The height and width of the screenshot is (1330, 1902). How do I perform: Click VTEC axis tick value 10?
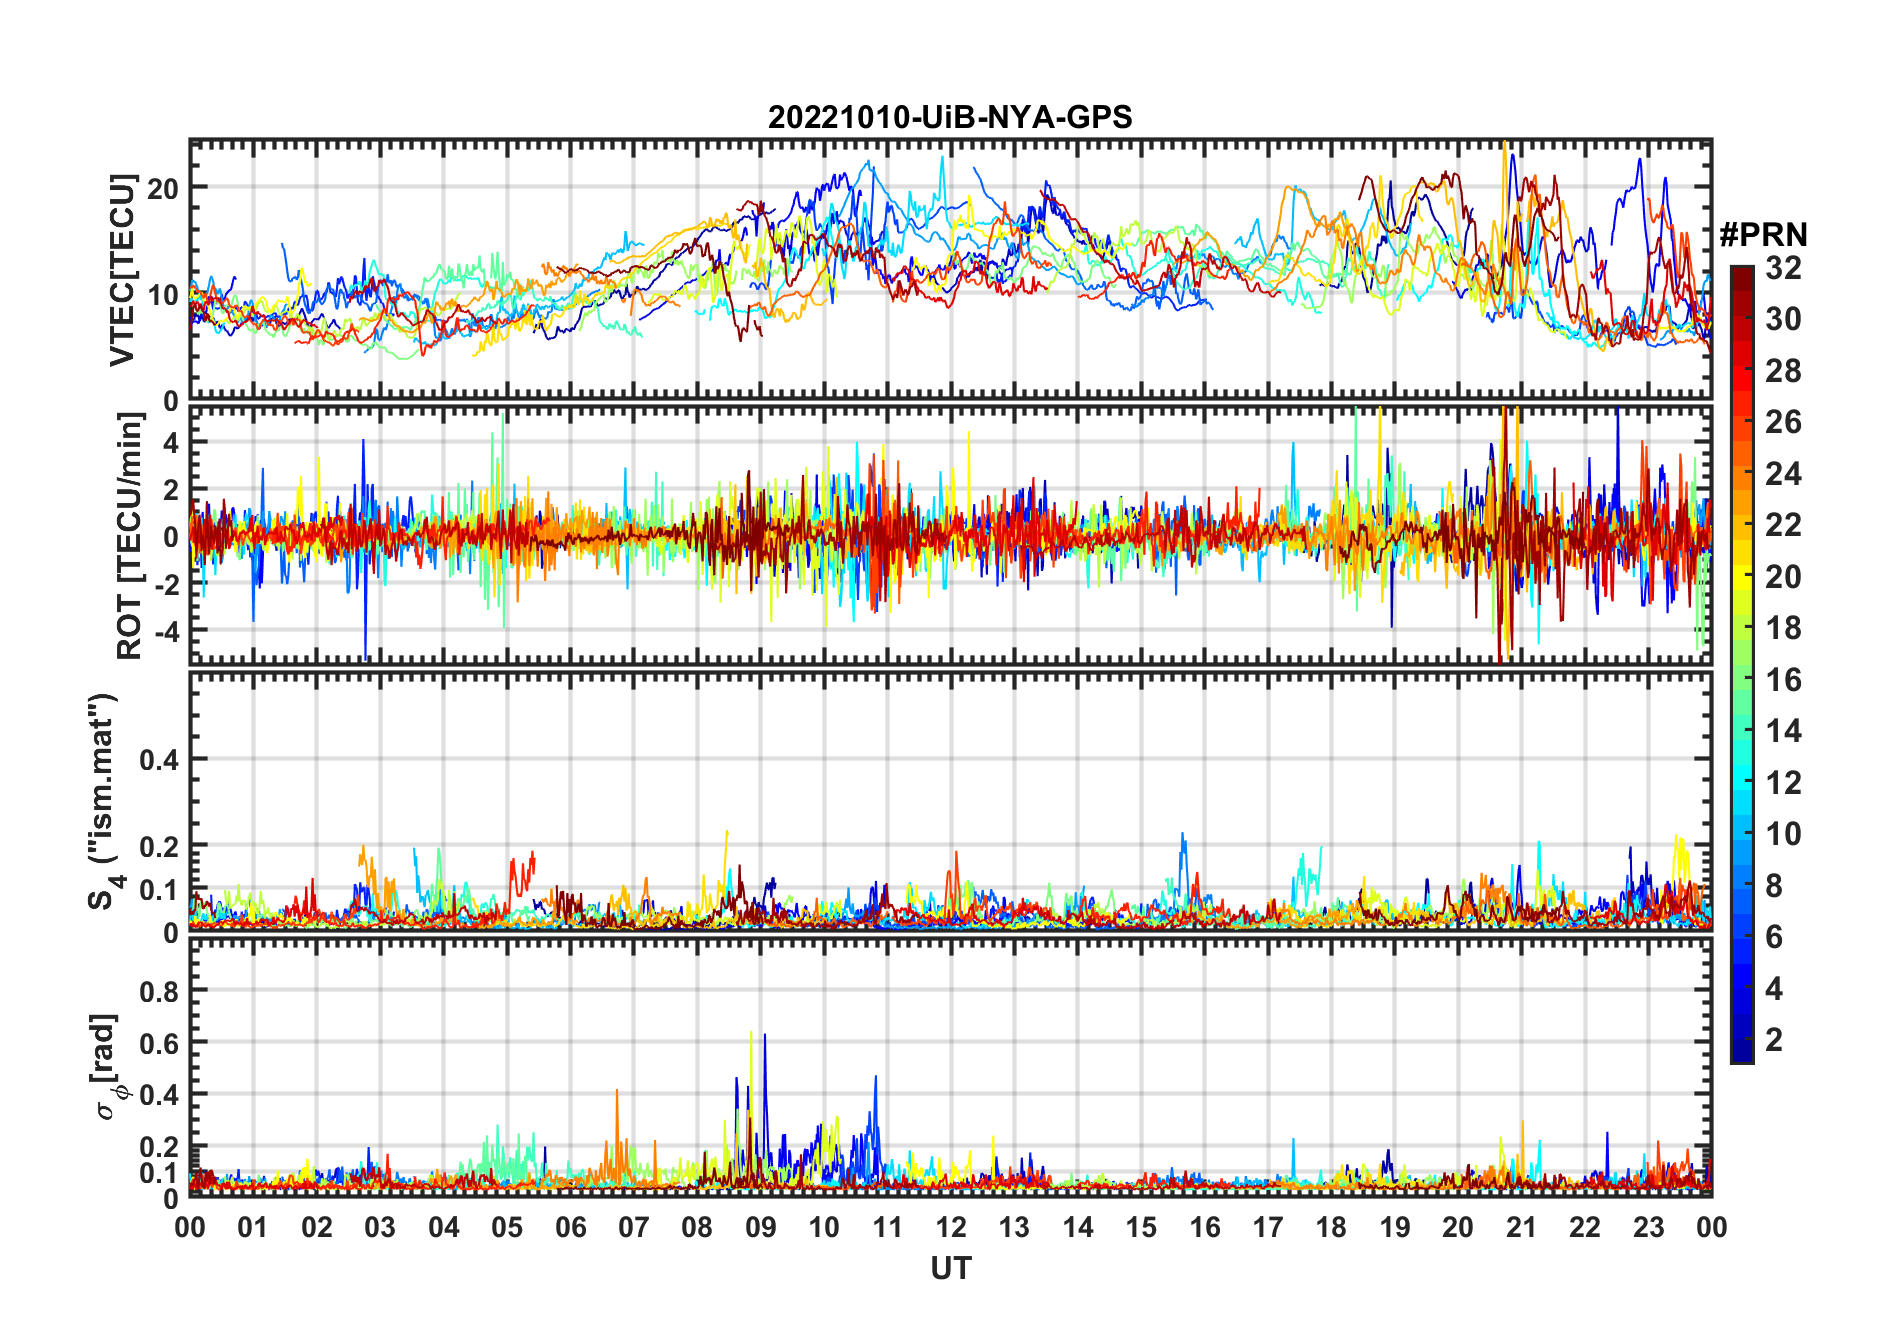[x=163, y=295]
